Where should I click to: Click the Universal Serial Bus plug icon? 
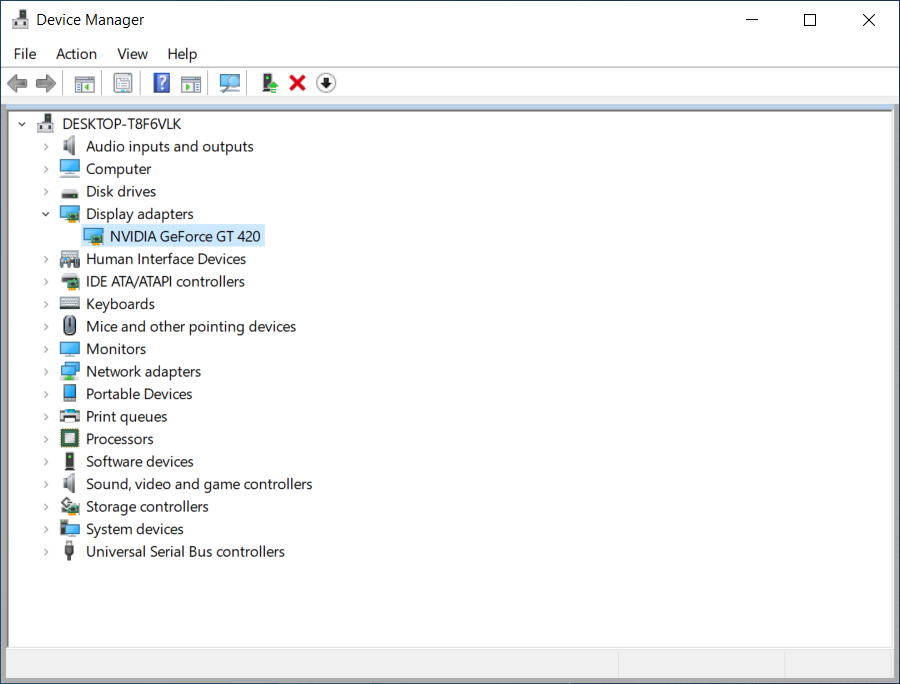[x=69, y=551]
